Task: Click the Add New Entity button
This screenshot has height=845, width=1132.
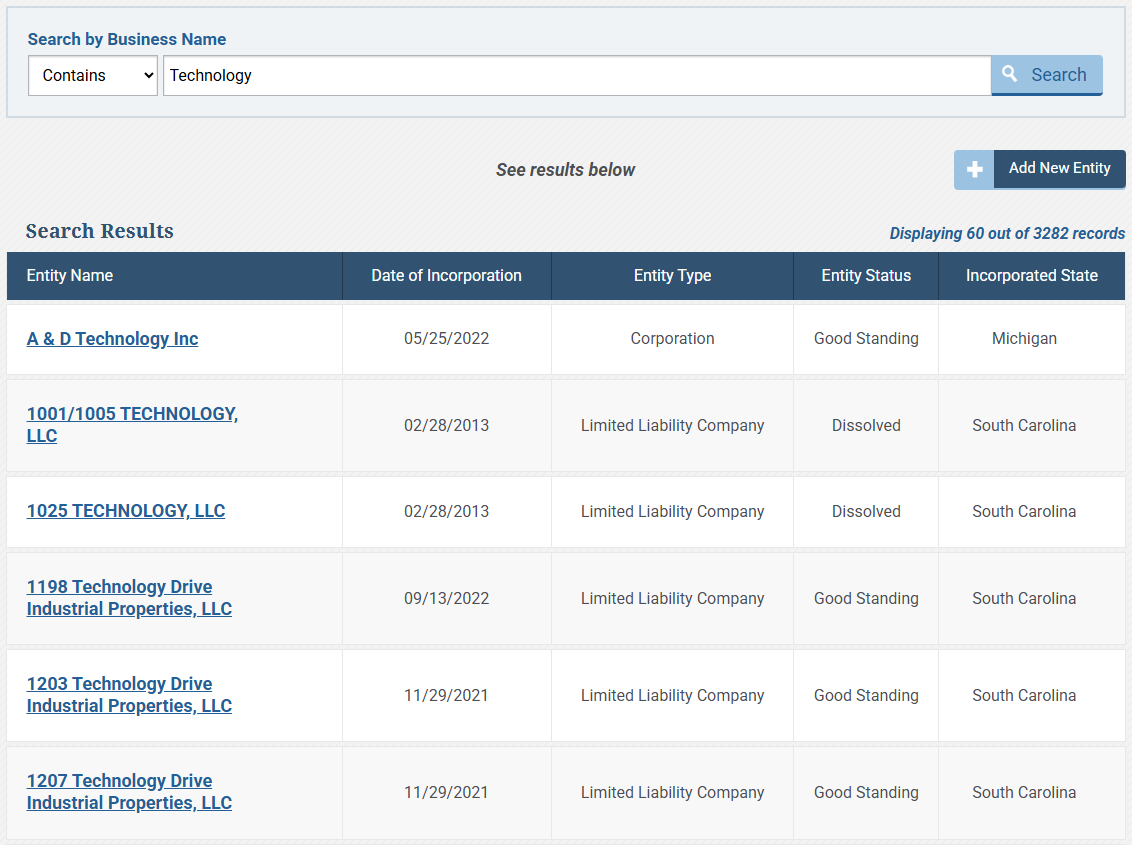Action: coord(1059,169)
